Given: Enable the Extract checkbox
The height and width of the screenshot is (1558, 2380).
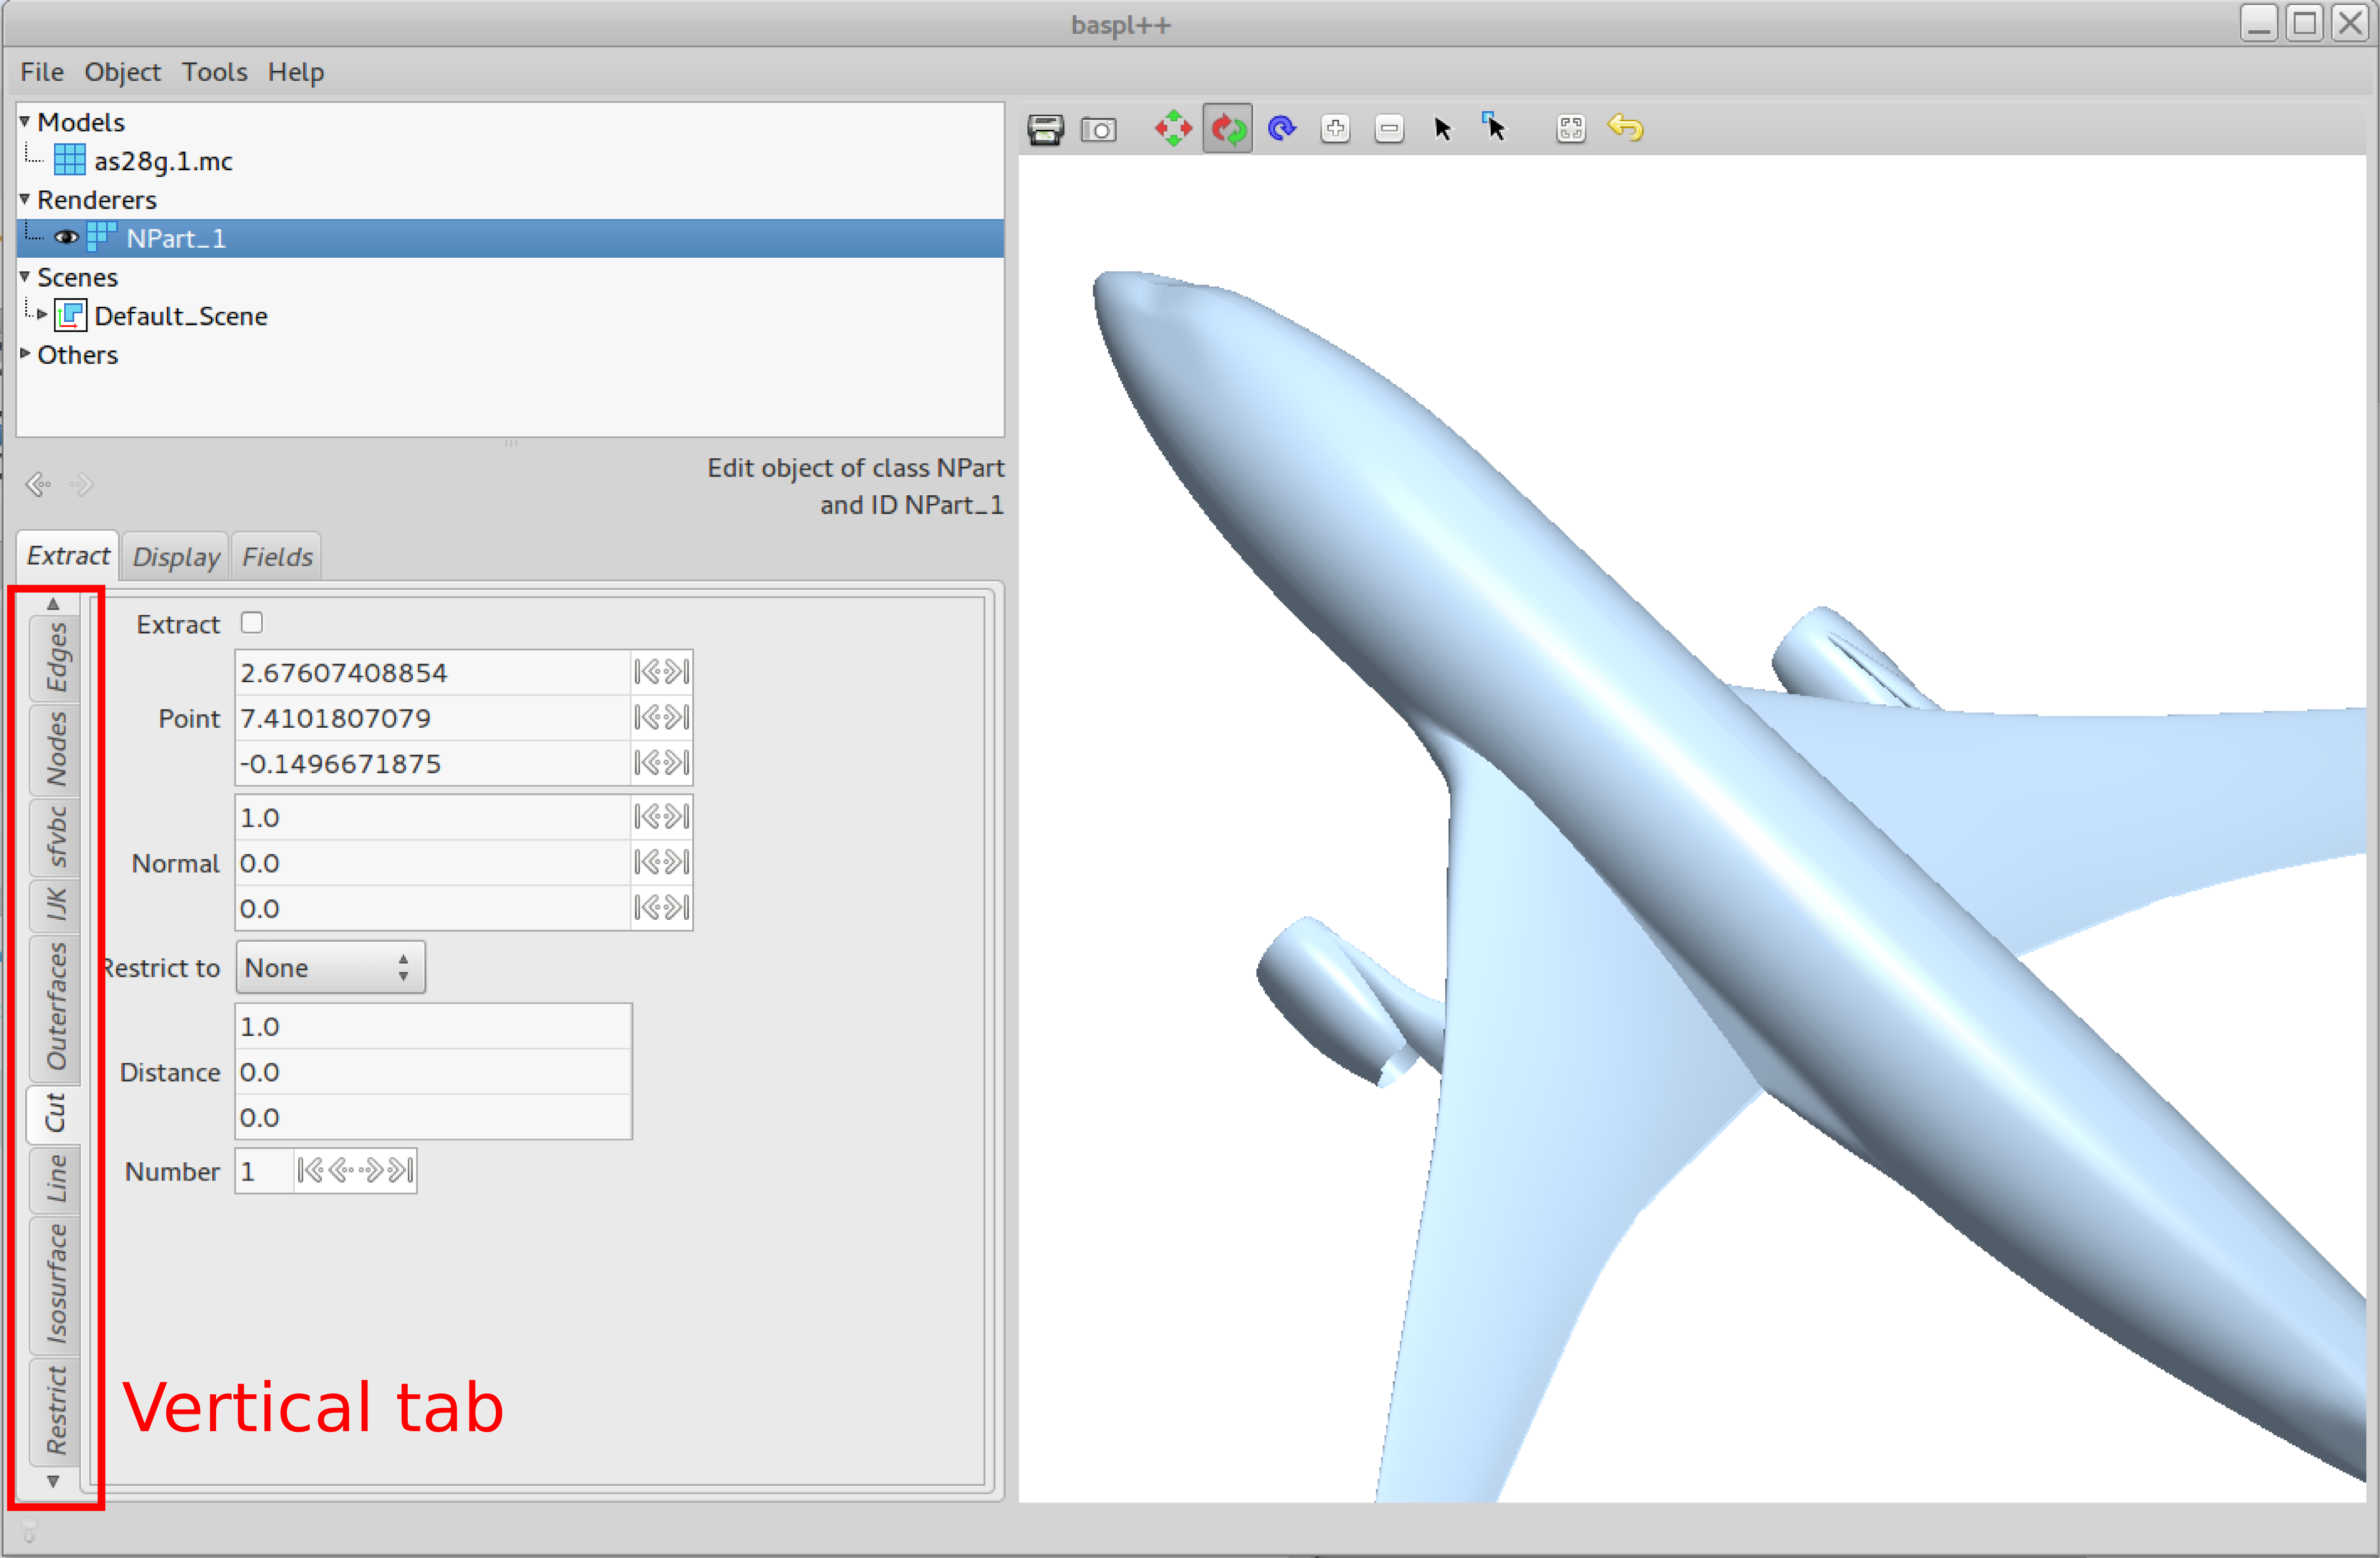Looking at the screenshot, I should [x=252, y=623].
